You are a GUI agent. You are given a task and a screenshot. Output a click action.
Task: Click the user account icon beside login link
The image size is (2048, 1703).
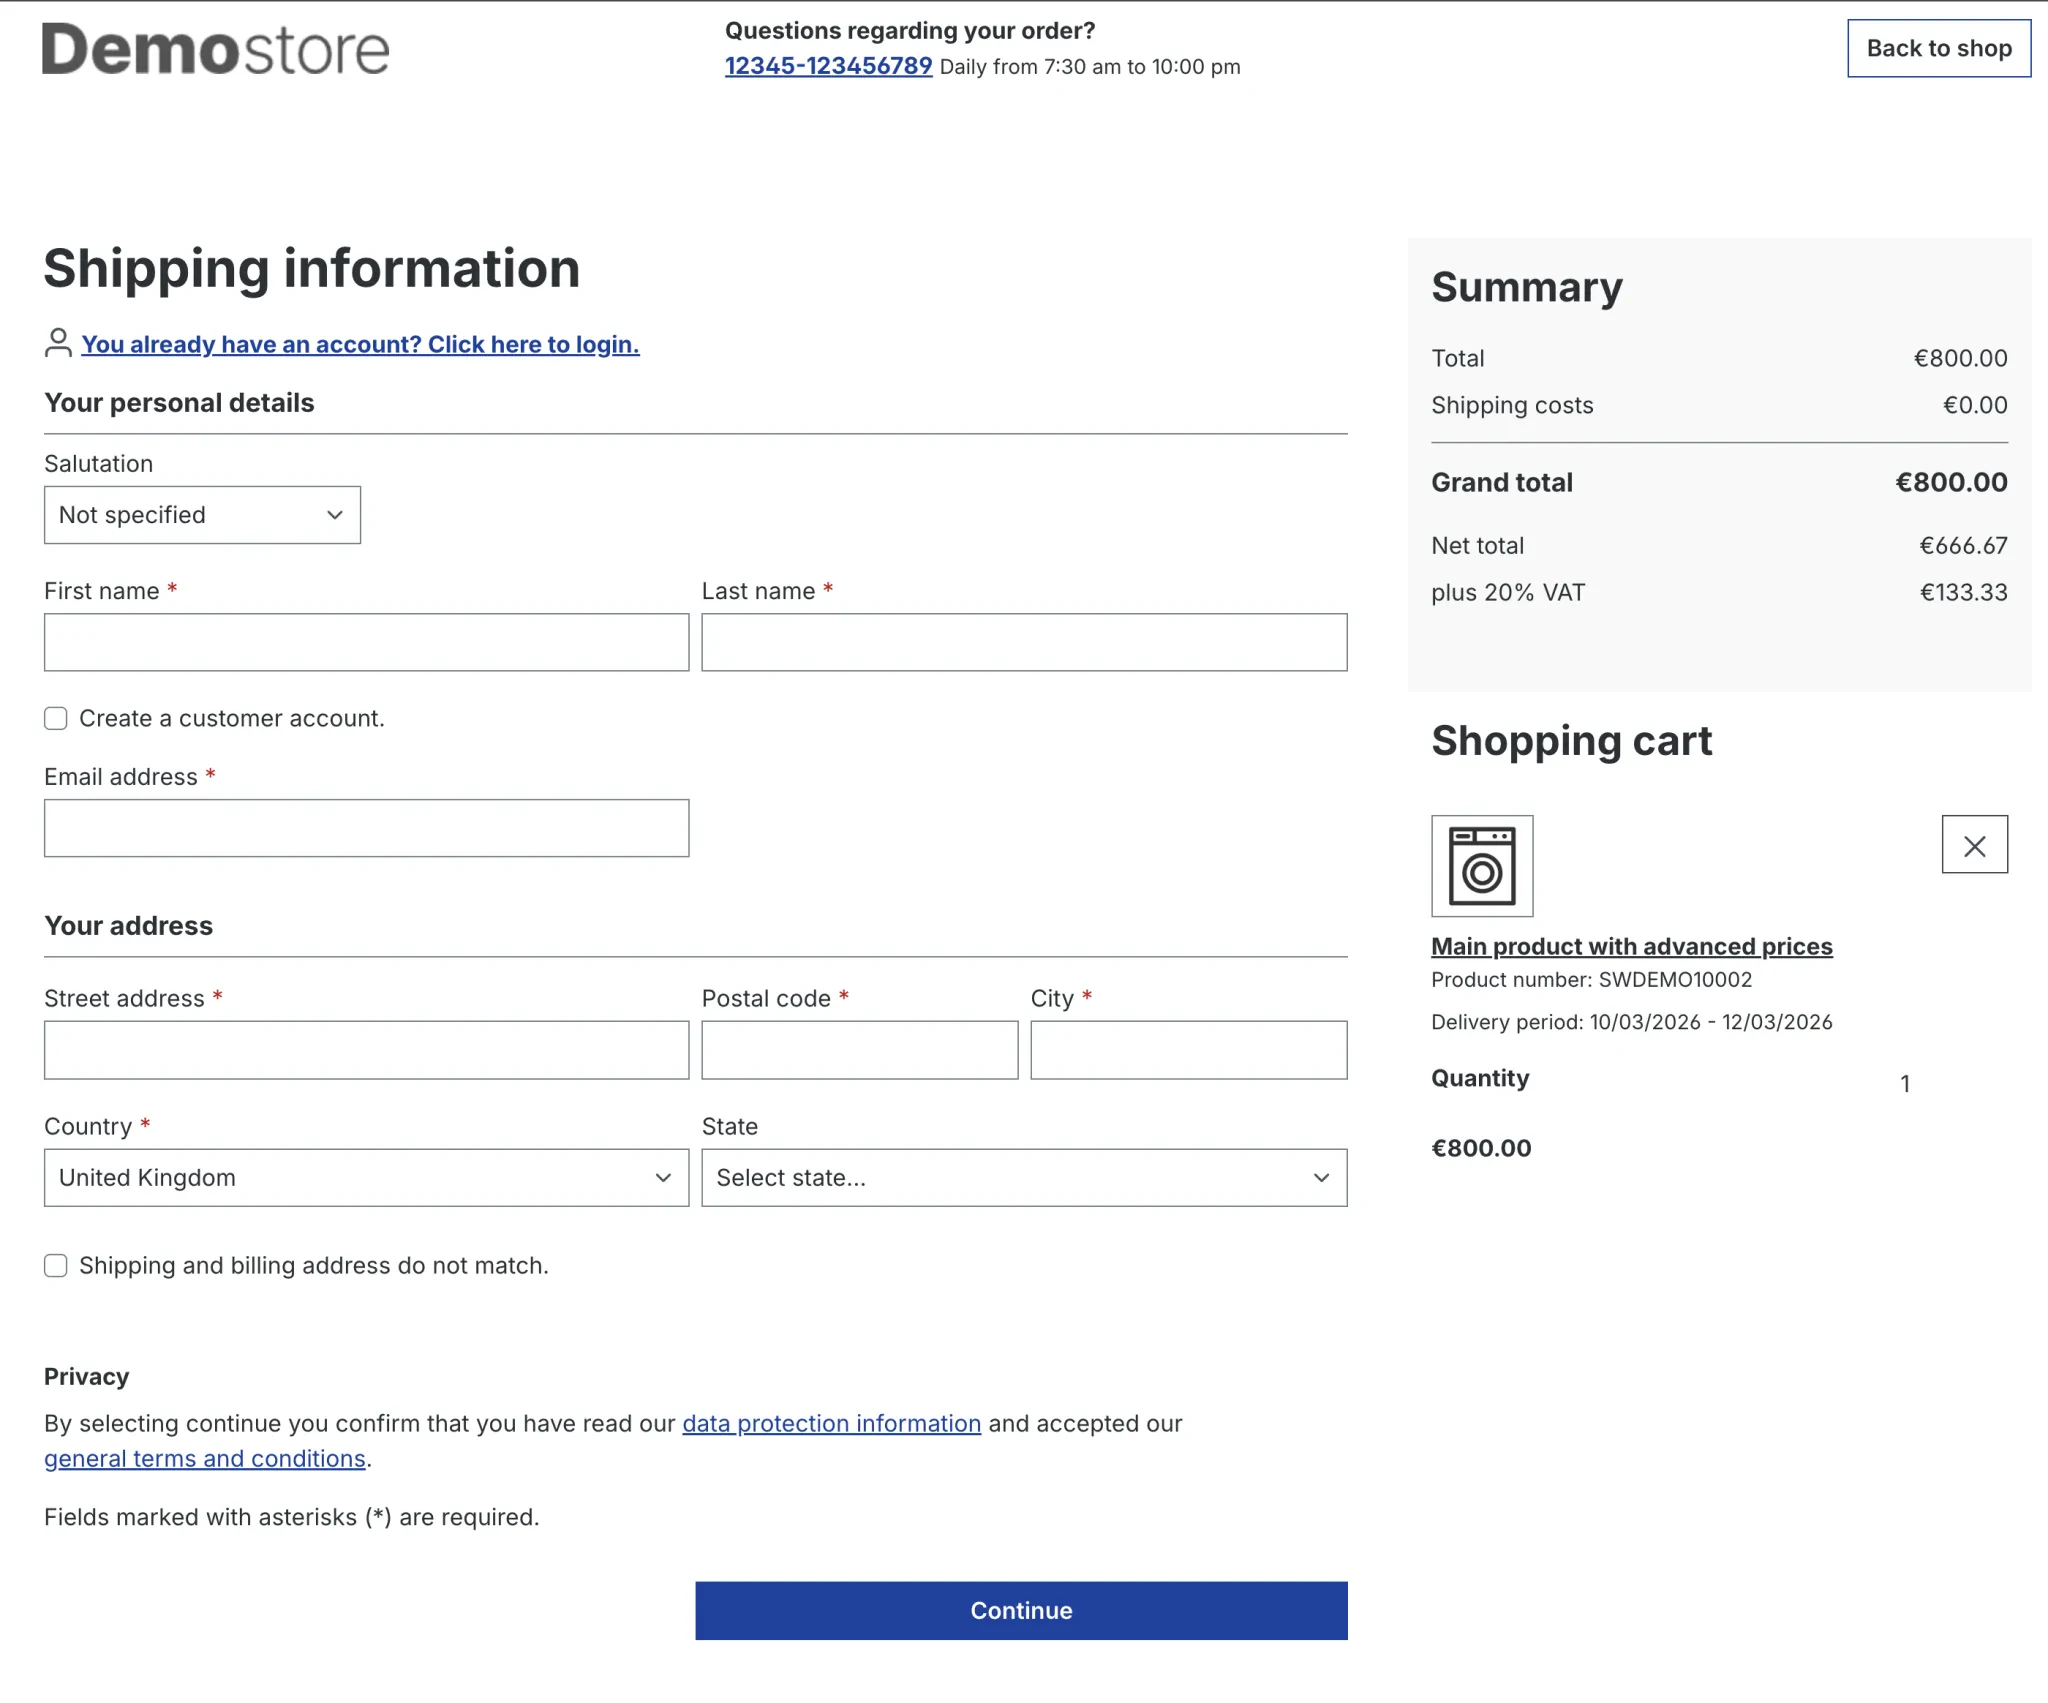click(58, 343)
